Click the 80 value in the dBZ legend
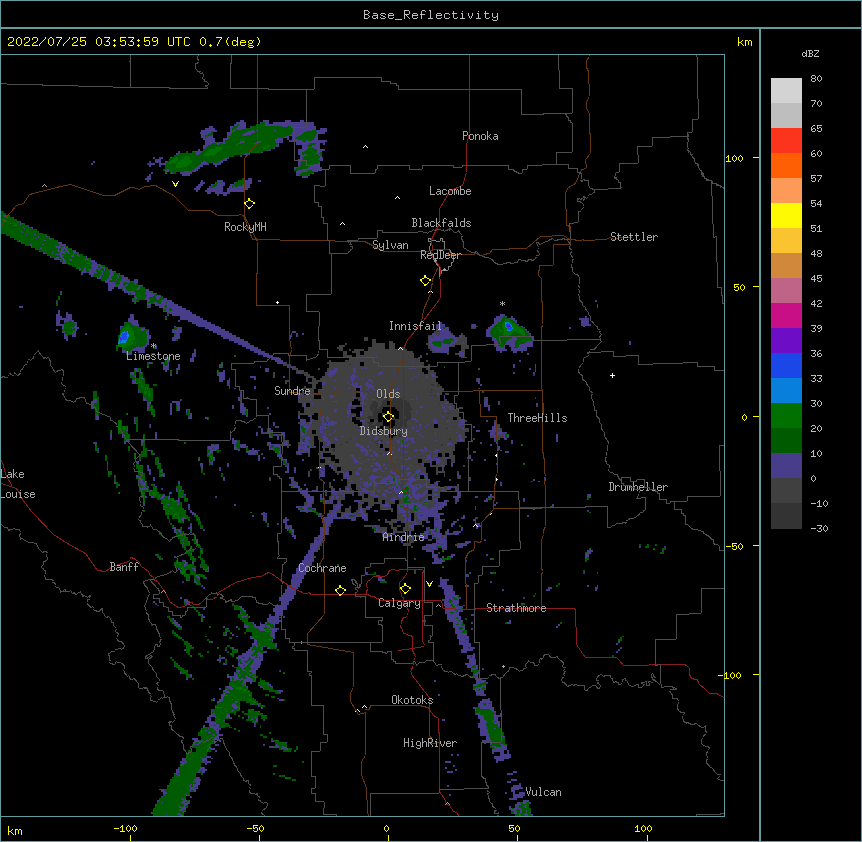862x842 pixels. [x=816, y=79]
